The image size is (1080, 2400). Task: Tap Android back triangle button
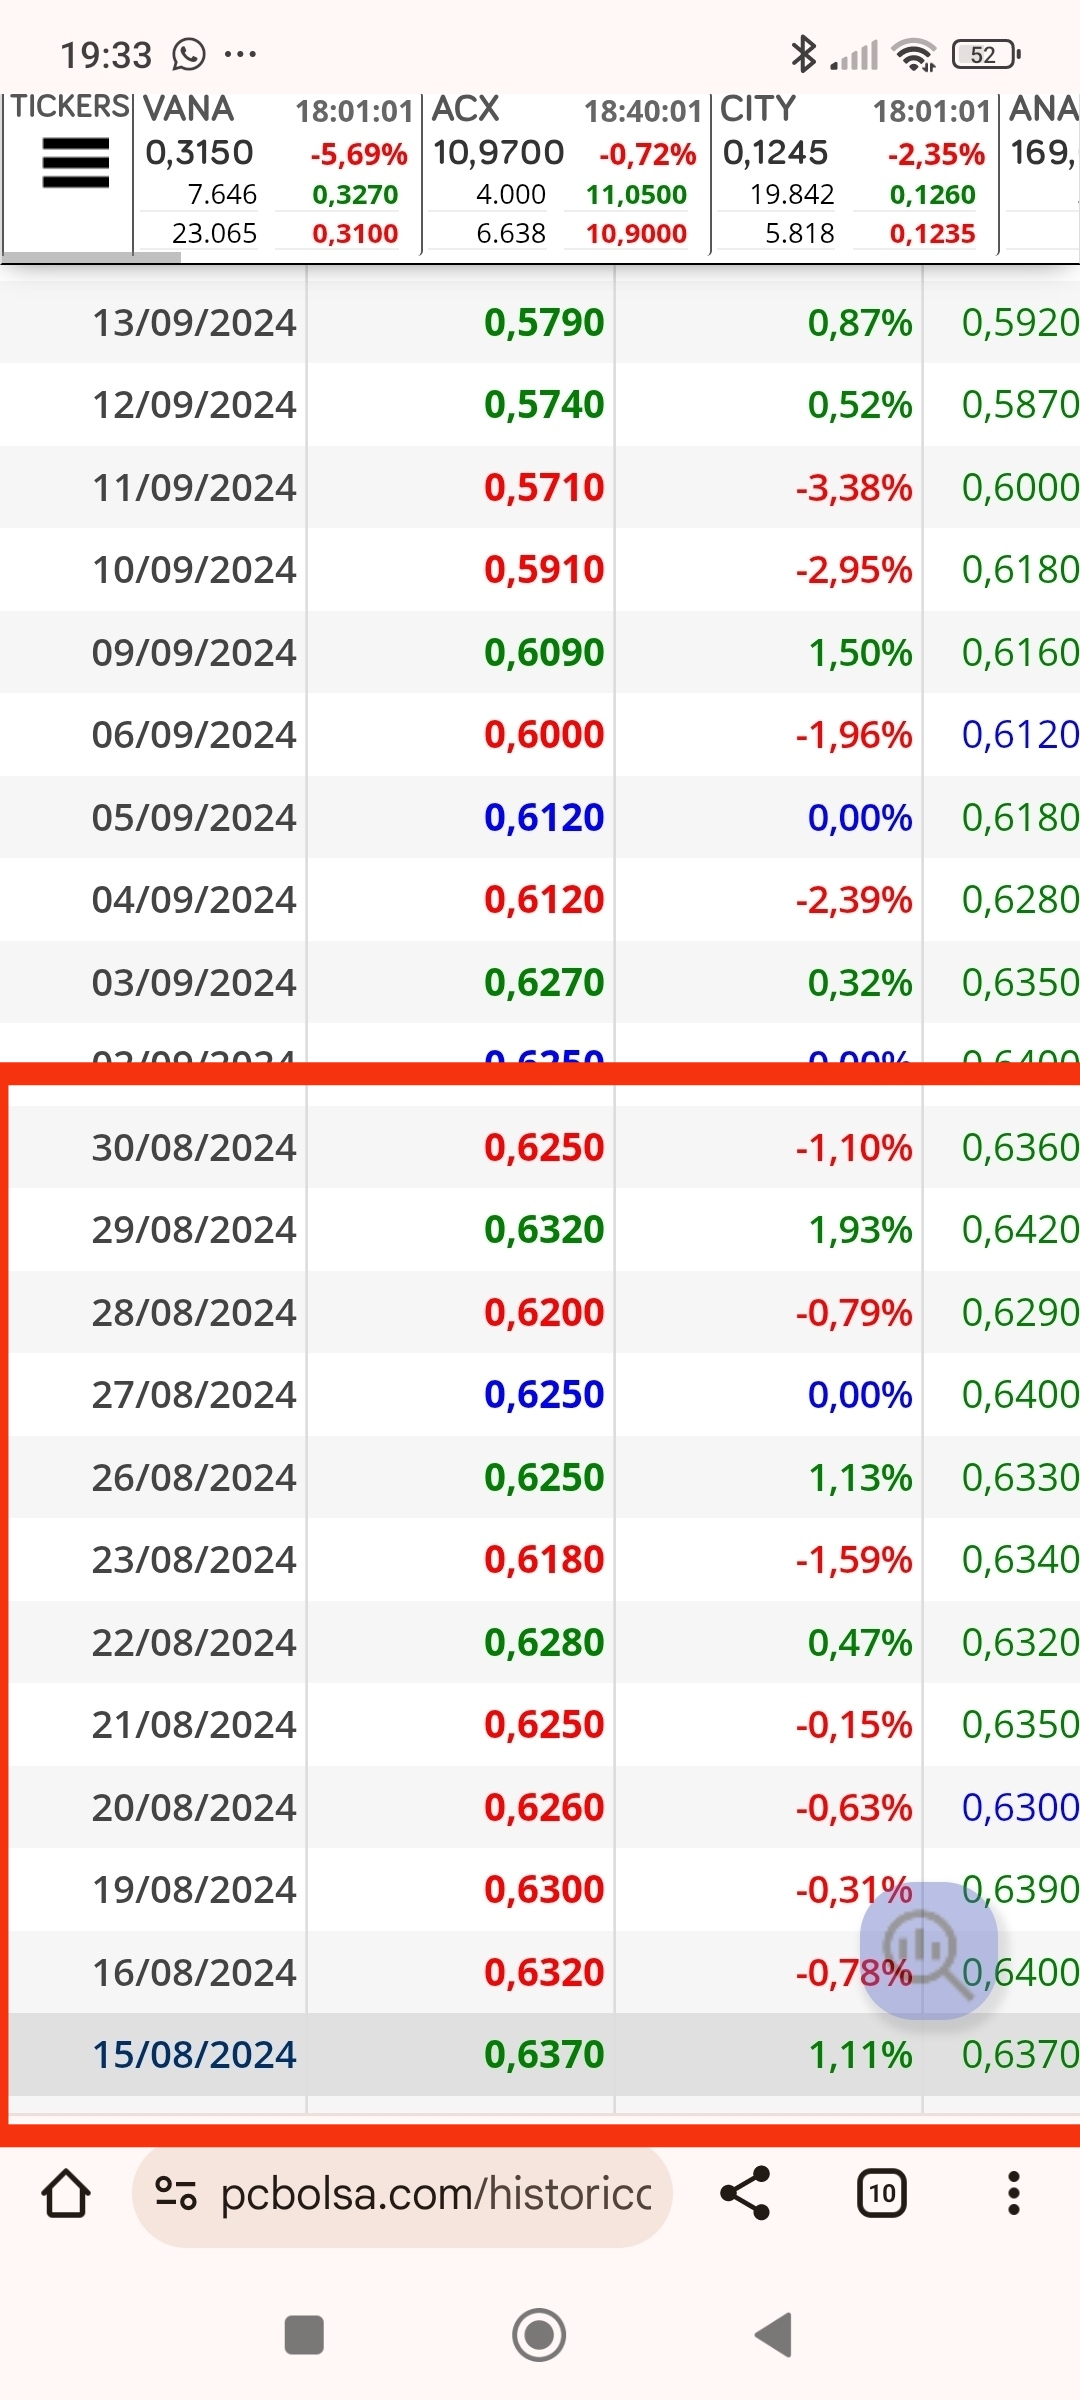774,2335
